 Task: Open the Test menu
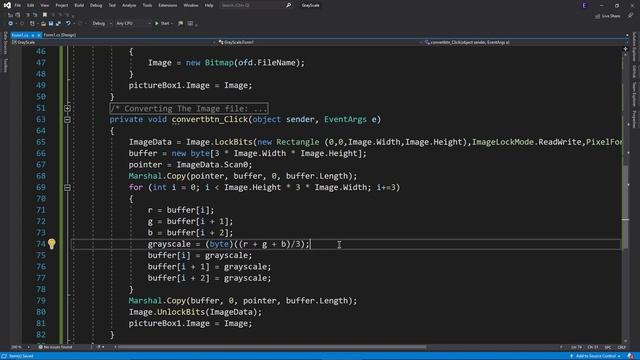(112, 5)
